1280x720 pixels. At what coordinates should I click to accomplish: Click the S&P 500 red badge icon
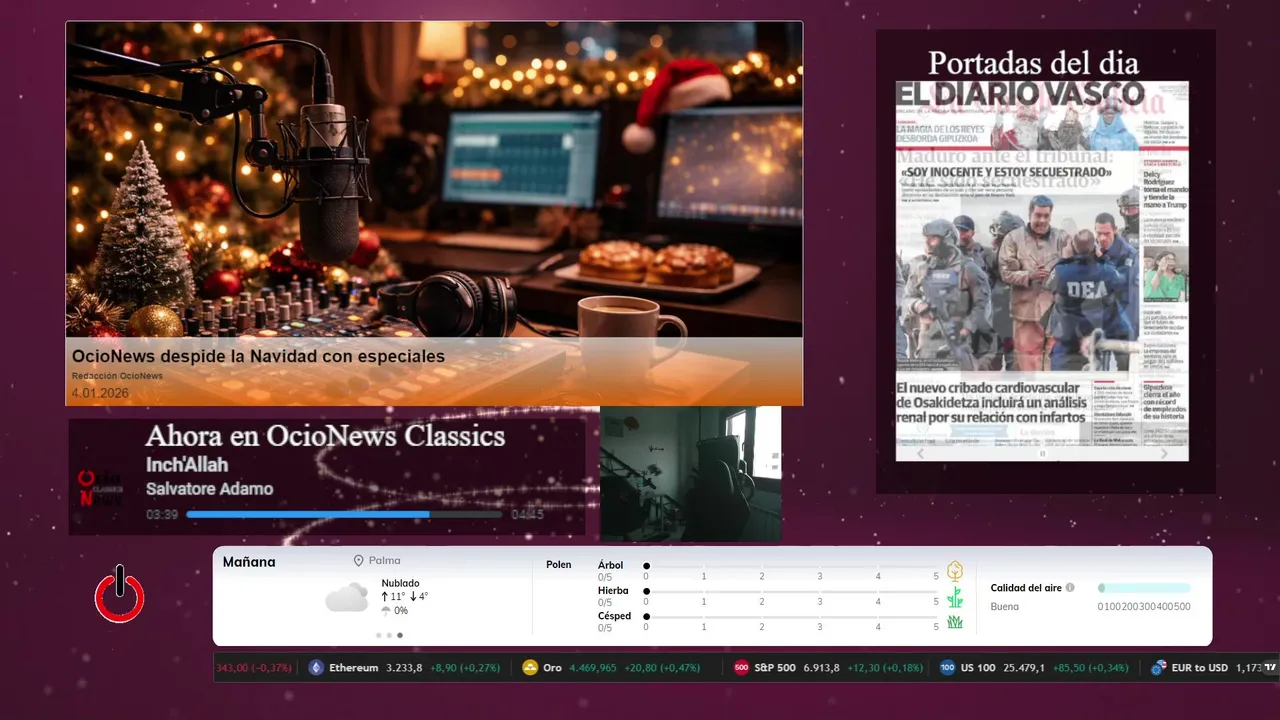pos(741,668)
